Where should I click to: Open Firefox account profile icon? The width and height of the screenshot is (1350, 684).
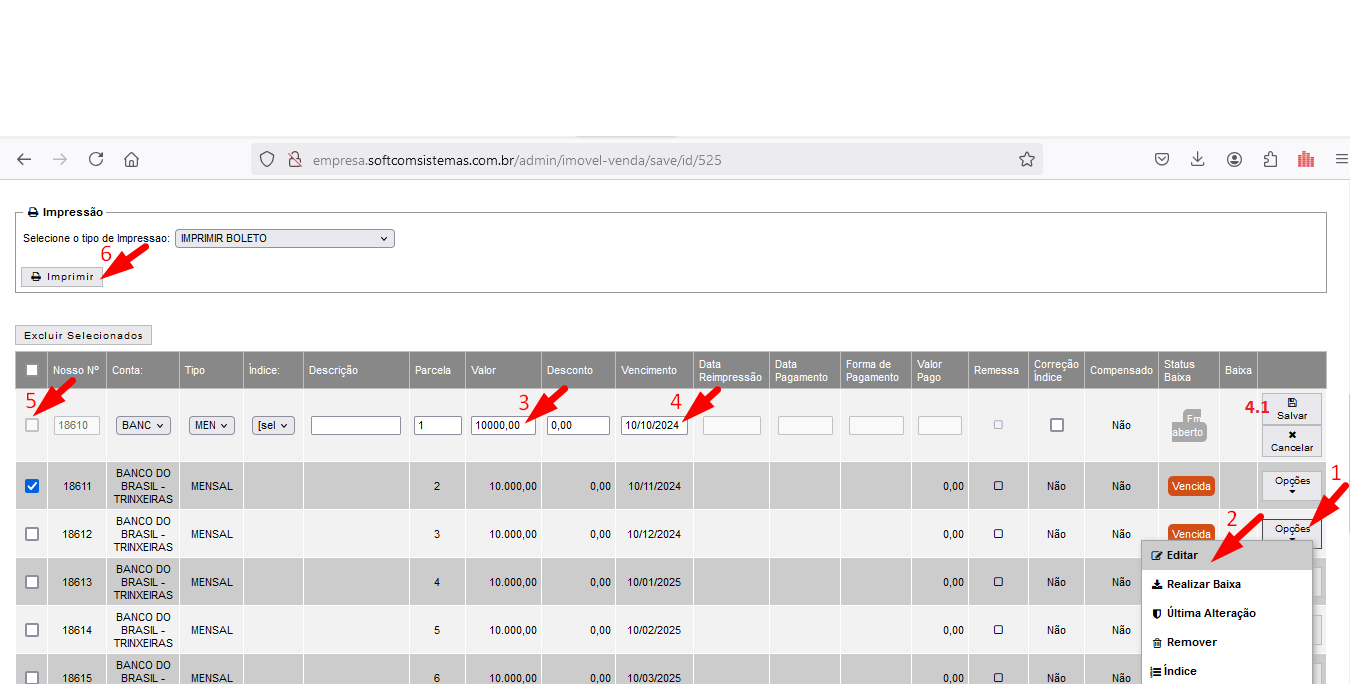tap(1235, 159)
